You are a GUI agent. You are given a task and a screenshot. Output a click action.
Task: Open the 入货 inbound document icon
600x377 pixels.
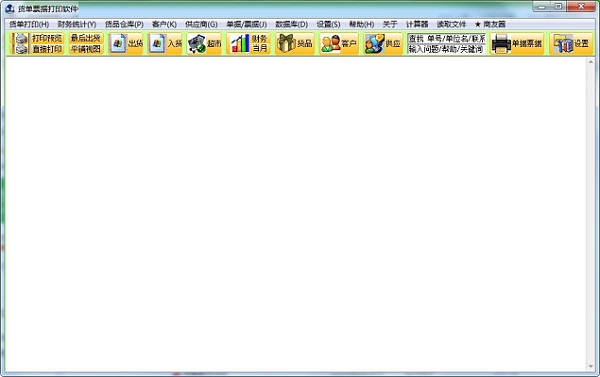pos(165,43)
